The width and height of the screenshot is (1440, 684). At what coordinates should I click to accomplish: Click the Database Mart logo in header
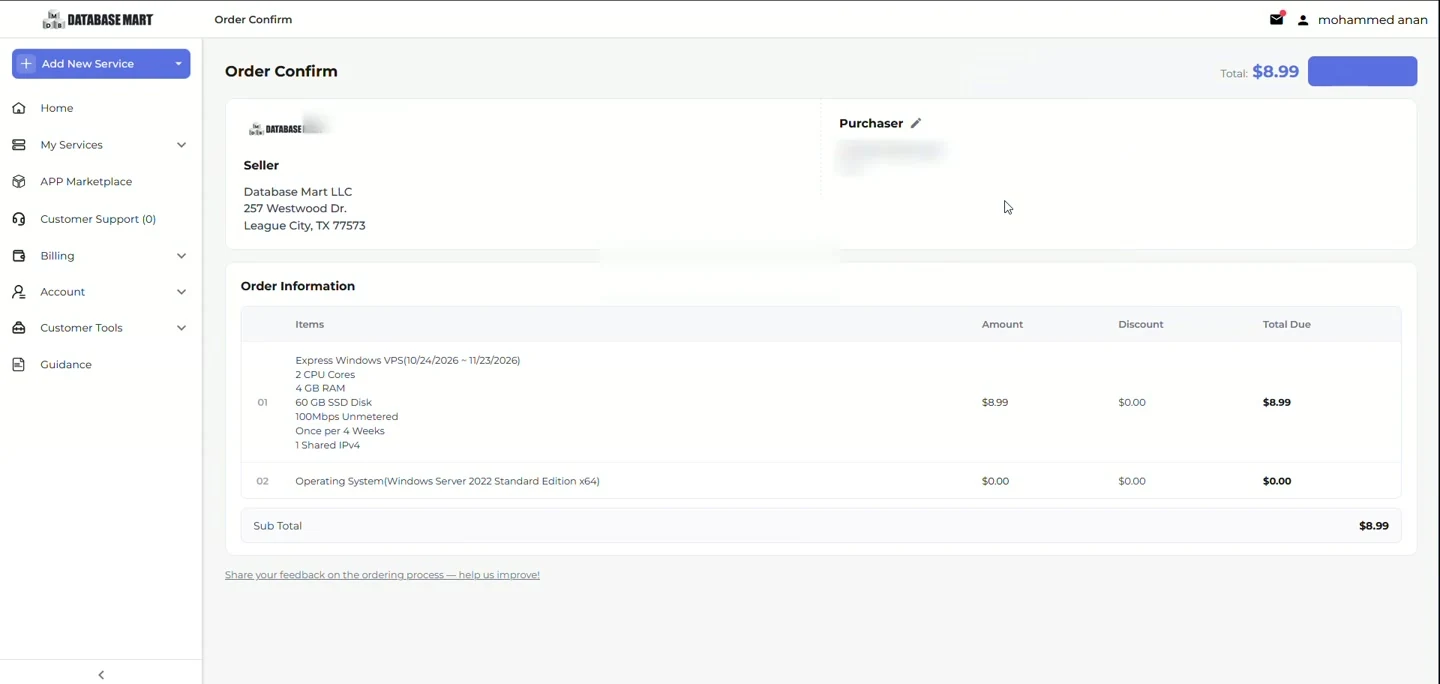tap(98, 20)
